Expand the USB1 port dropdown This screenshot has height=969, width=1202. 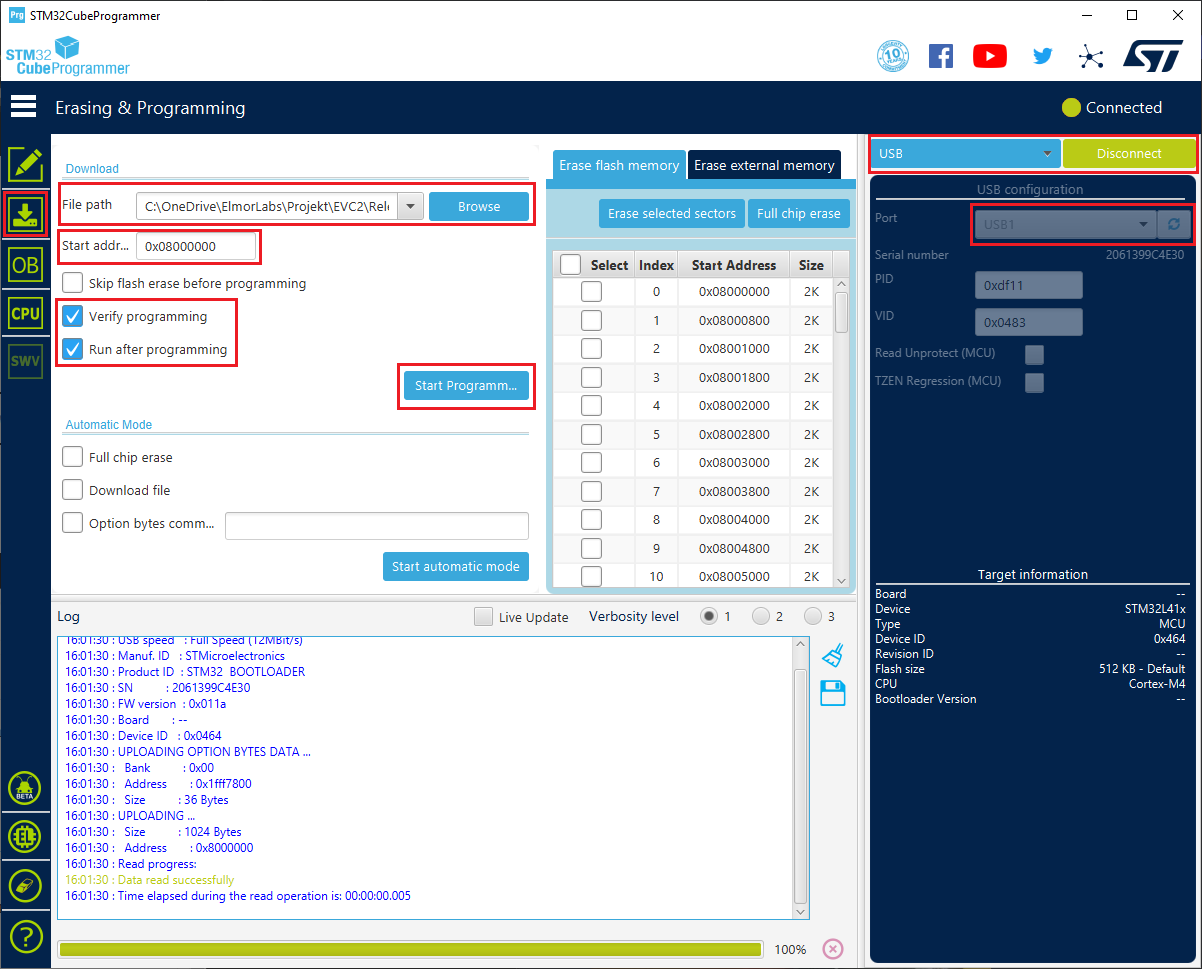pyautogui.click(x=1143, y=225)
